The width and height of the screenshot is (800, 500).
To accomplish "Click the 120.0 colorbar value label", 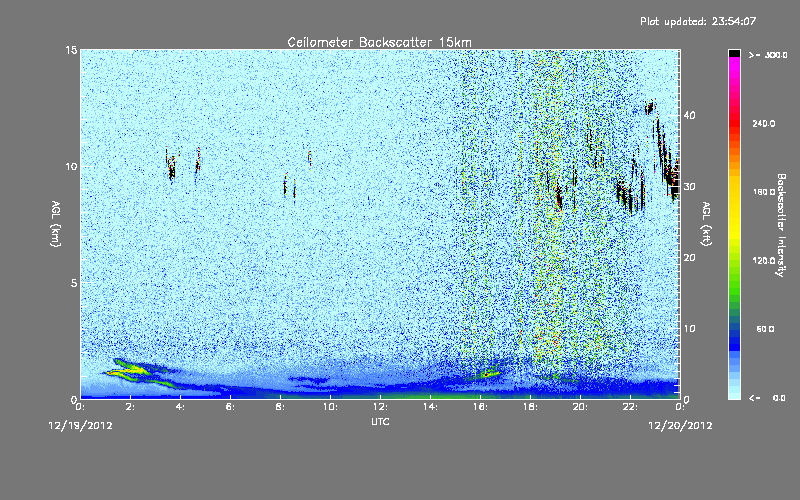I will (764, 261).
